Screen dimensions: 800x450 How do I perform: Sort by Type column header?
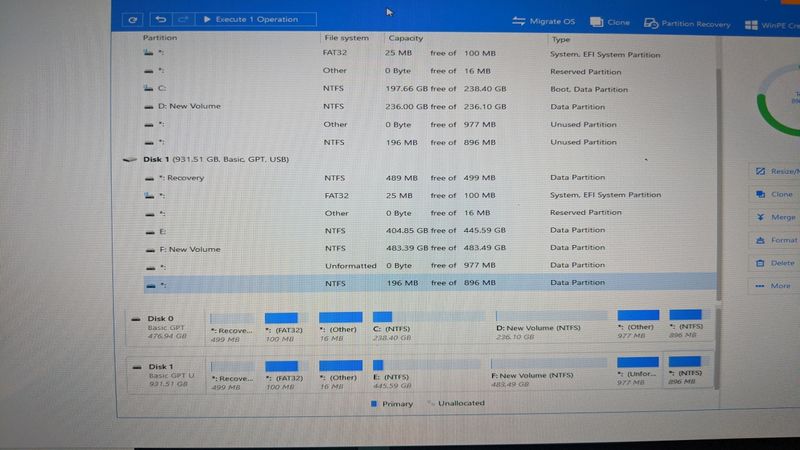click(x=561, y=39)
